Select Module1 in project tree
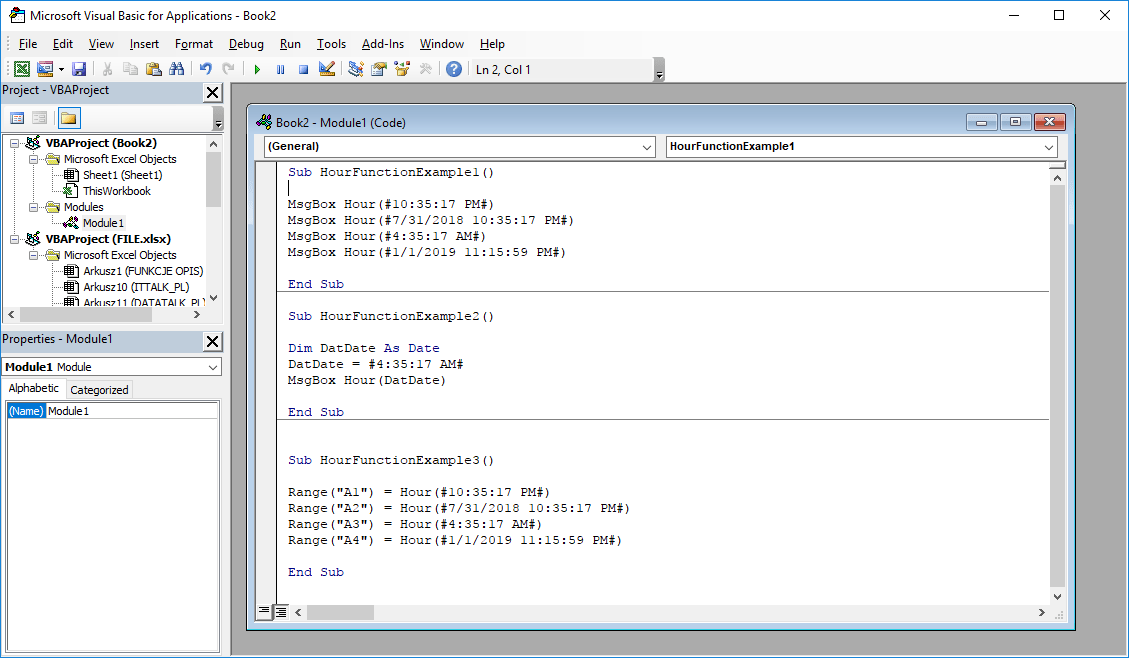Viewport: 1129px width, 658px height. (103, 223)
